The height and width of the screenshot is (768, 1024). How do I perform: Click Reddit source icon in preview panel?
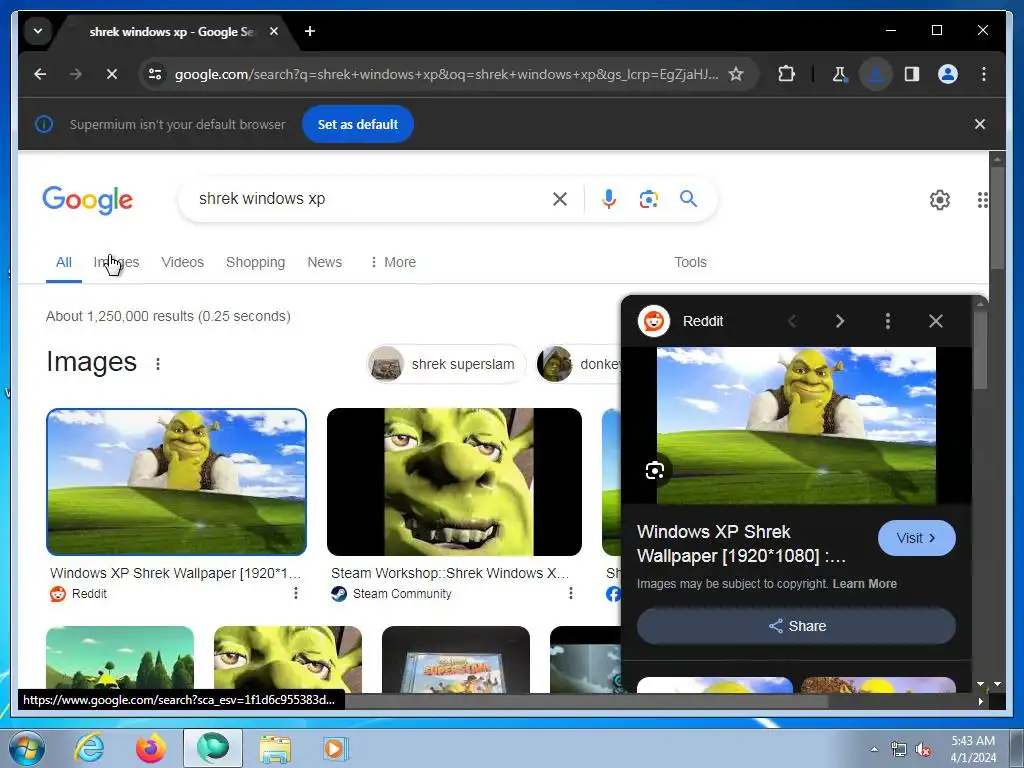click(654, 321)
